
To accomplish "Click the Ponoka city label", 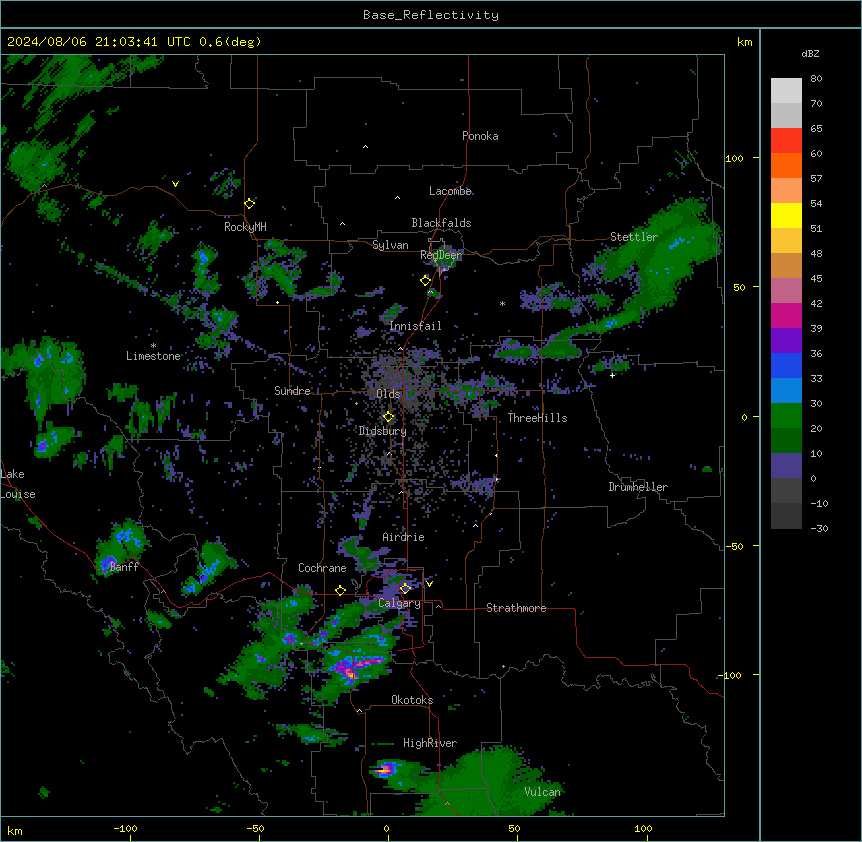I will 480,136.
